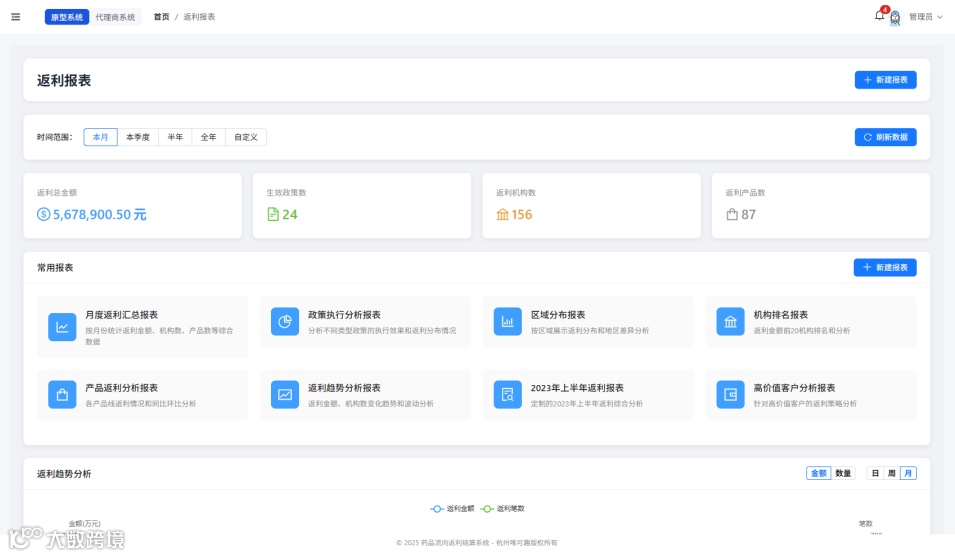This screenshot has width=955, height=557.
Task: Open 返利趋势分析报表 report title
Action: pos(344,388)
